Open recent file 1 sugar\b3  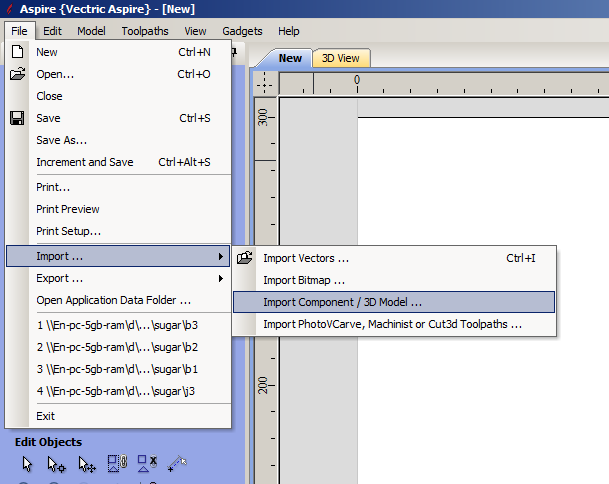click(118, 325)
